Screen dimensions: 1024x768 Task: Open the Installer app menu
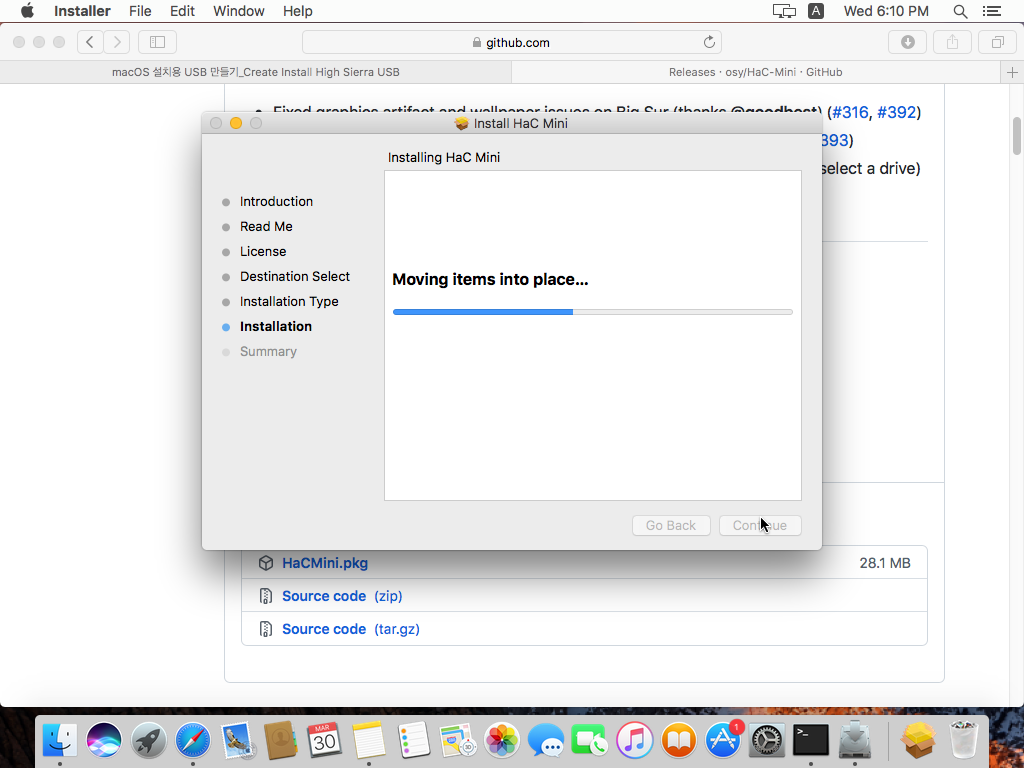[82, 11]
